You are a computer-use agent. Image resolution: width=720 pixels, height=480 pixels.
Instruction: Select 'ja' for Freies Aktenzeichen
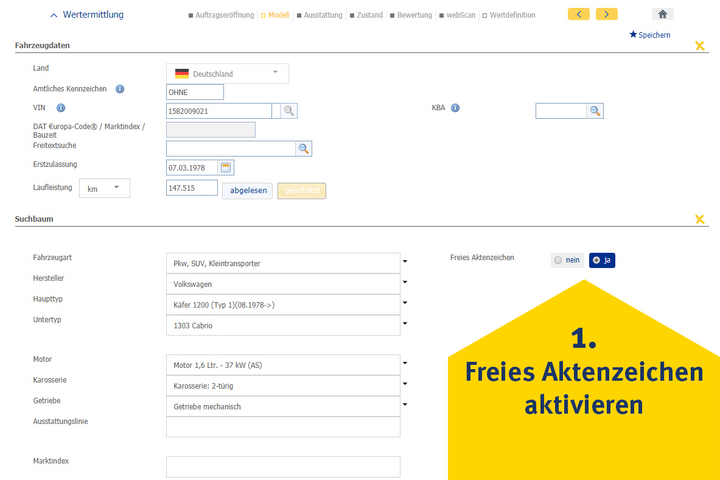point(602,260)
